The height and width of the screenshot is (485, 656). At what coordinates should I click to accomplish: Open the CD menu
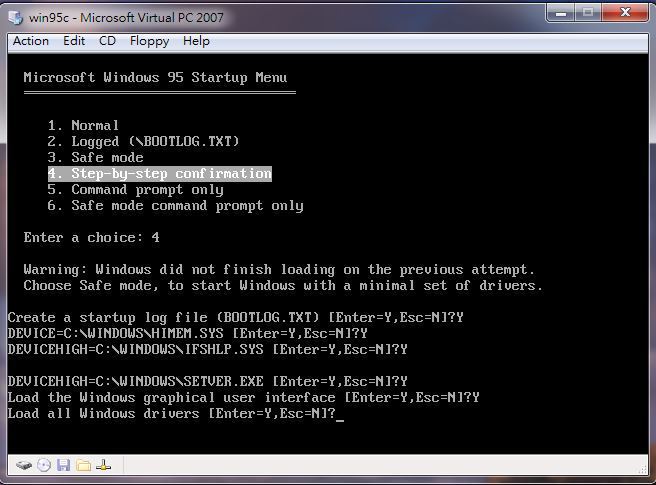(107, 41)
